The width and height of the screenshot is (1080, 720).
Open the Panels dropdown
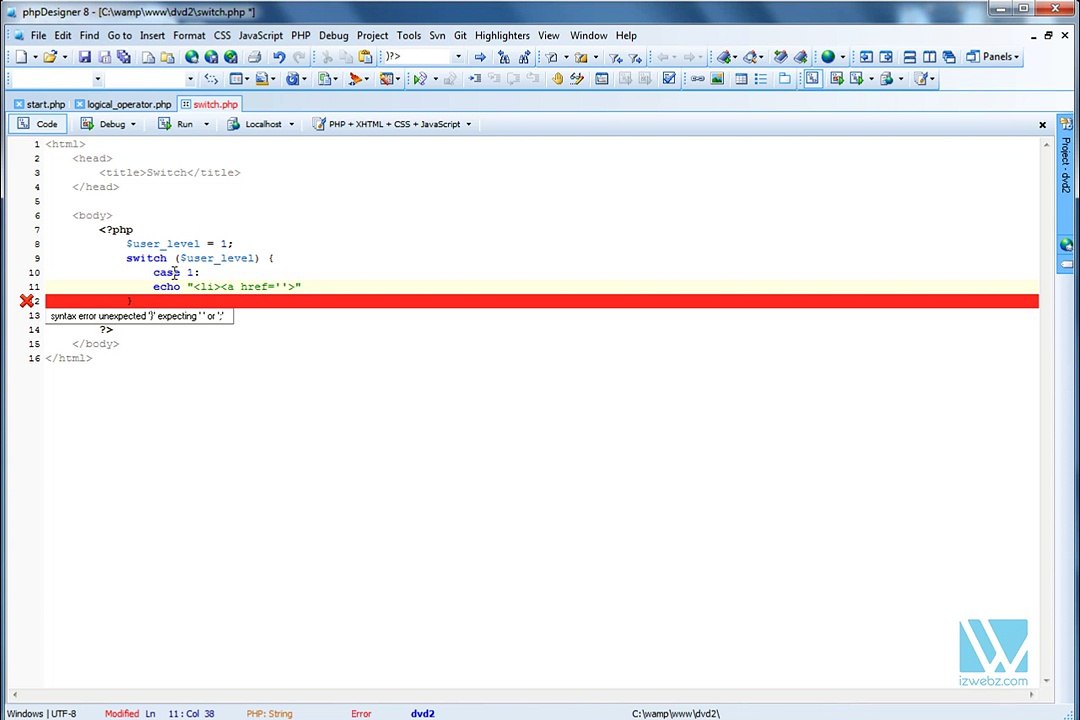point(993,56)
